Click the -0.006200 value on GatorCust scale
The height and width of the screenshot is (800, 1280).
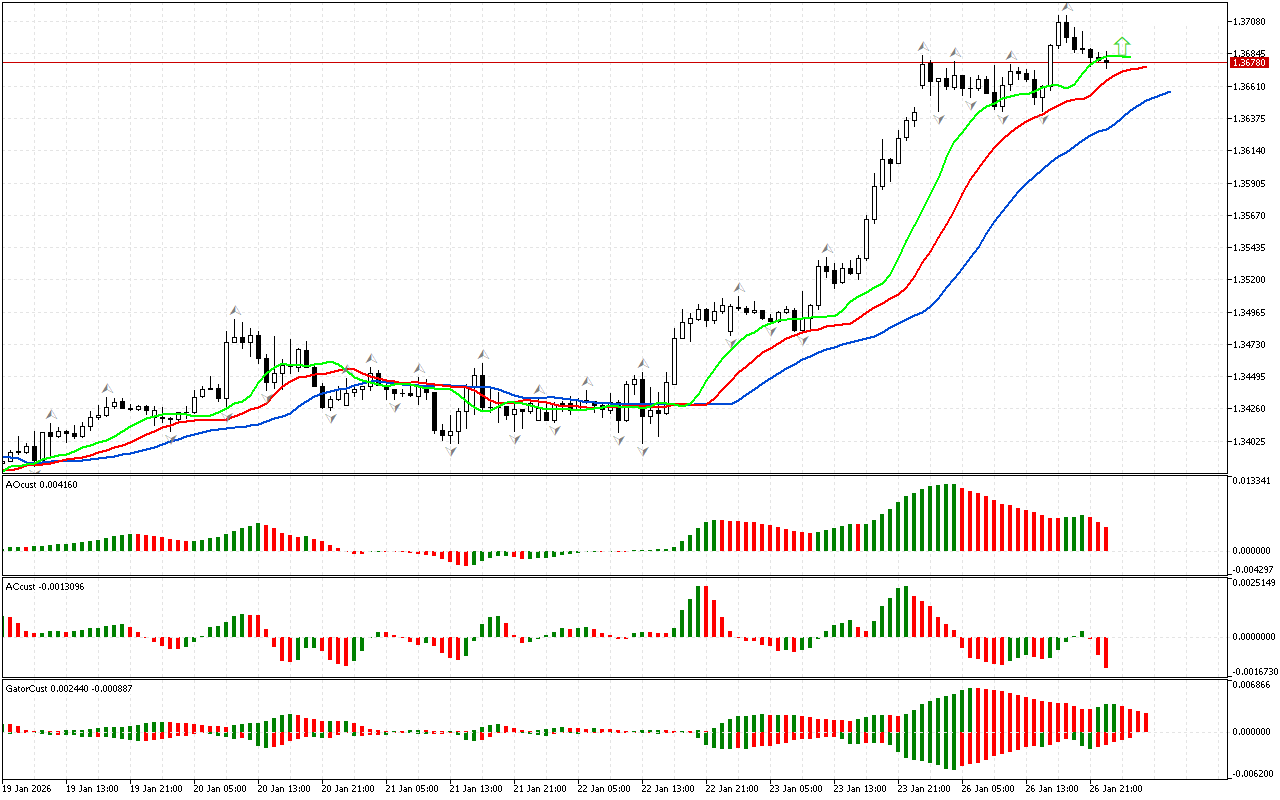click(x=1251, y=774)
